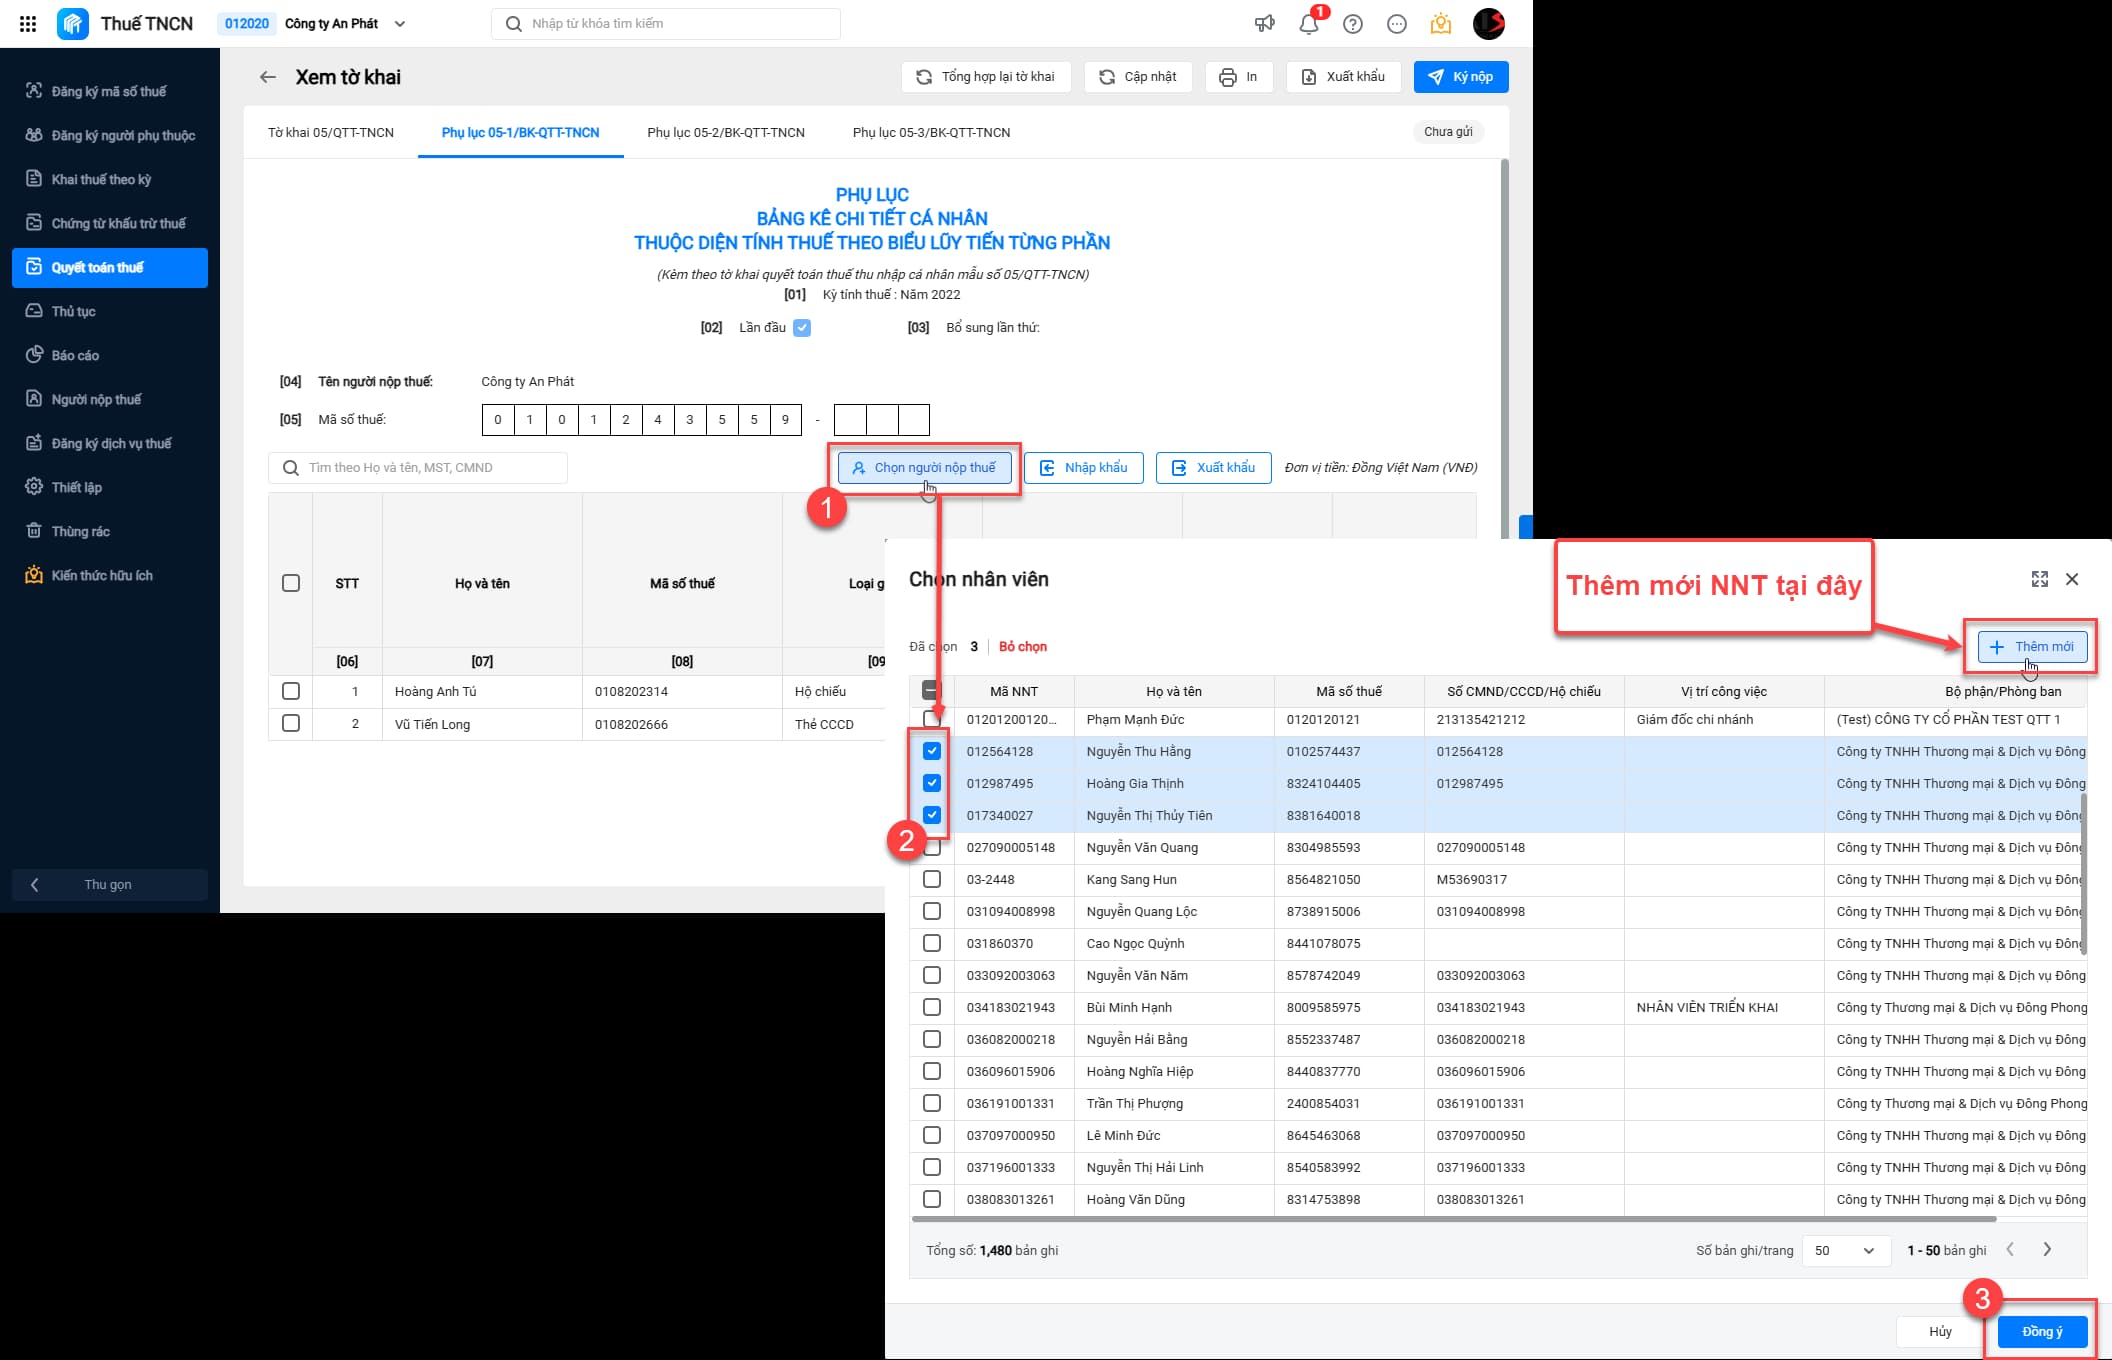The height and width of the screenshot is (1360, 2112).
Task: Switch to Phụ lục 05-2/BK-QTT-TNCN tab
Action: [726, 132]
